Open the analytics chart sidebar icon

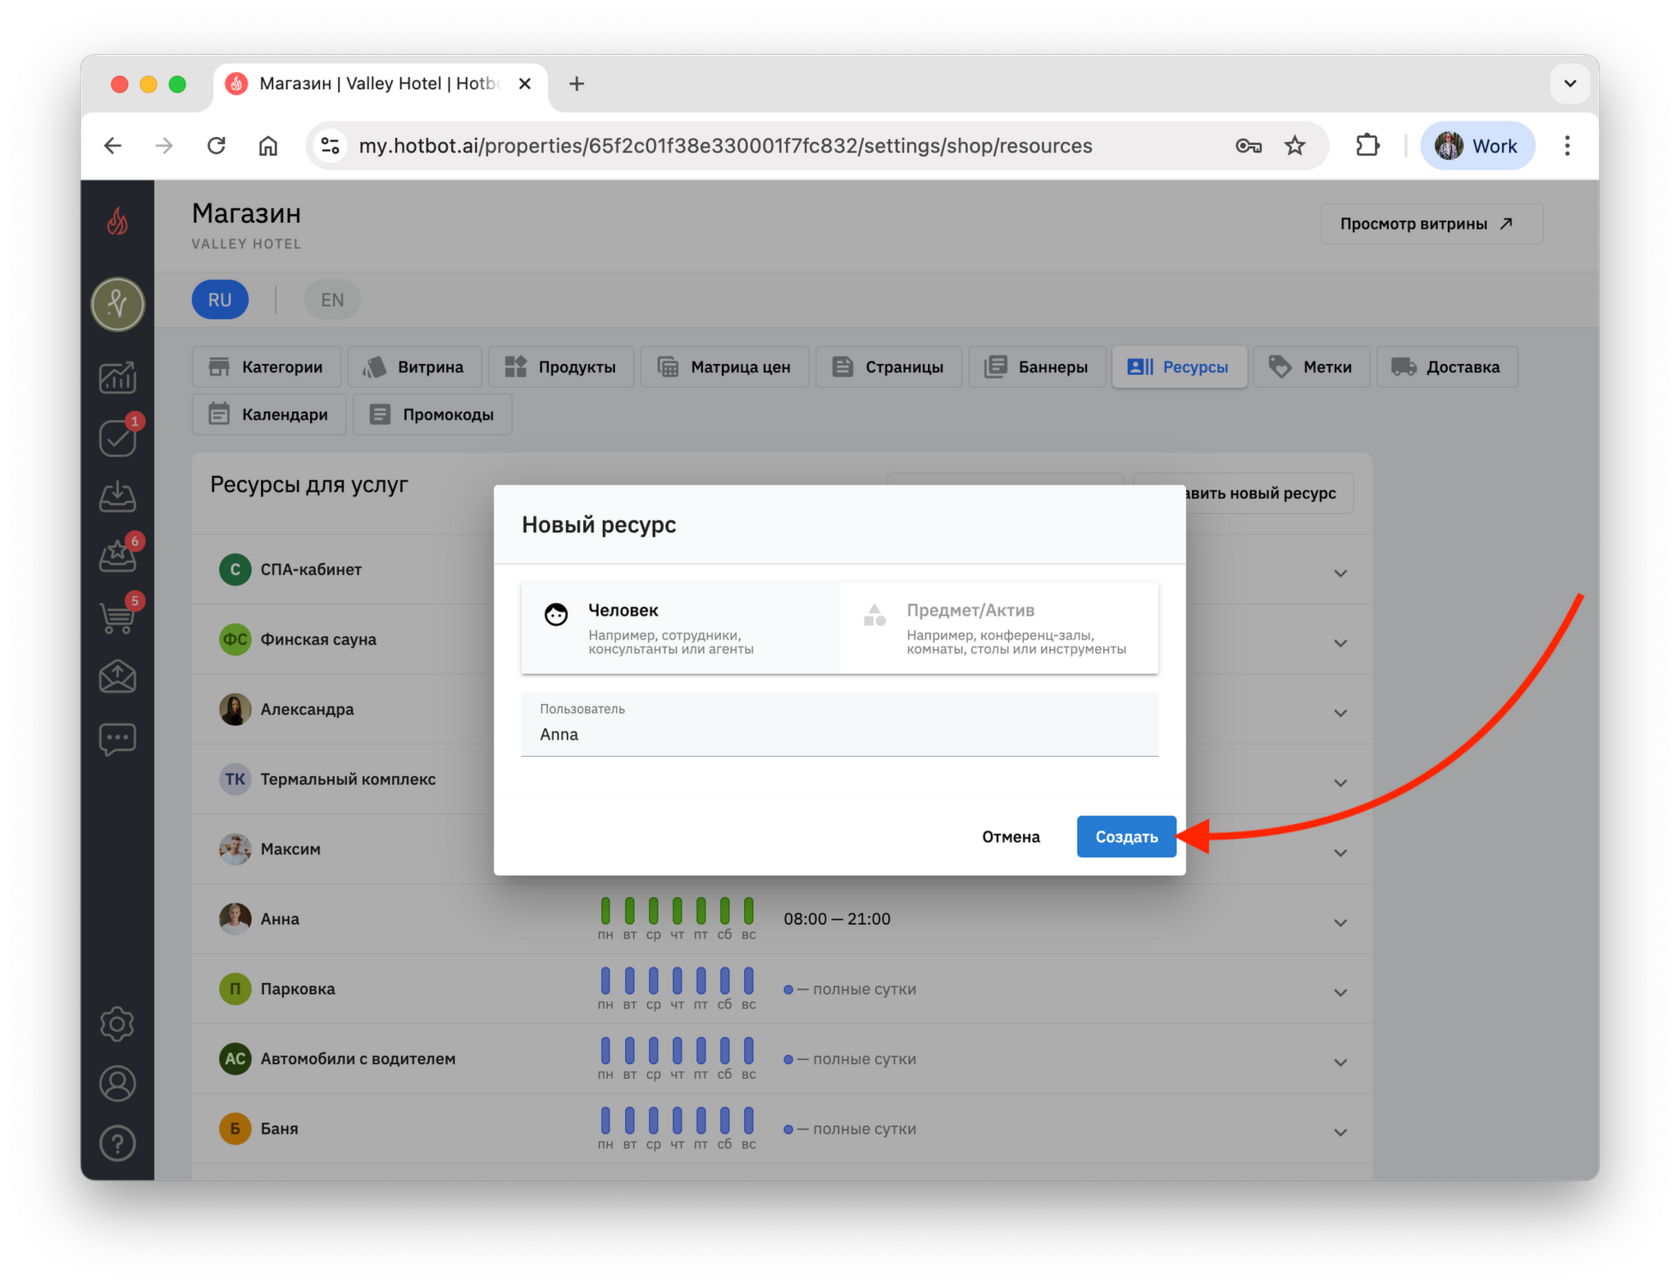pos(118,377)
